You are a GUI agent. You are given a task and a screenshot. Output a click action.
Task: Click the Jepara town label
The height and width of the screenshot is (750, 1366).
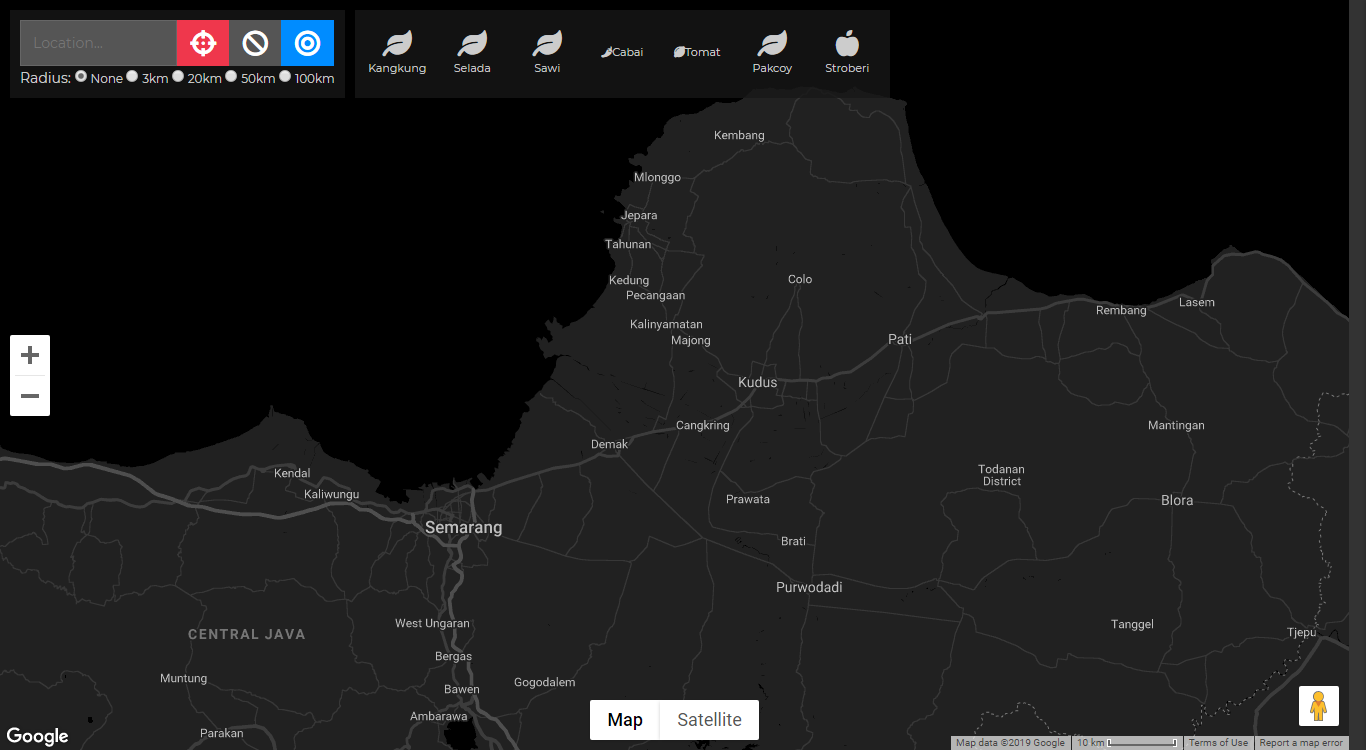(639, 215)
